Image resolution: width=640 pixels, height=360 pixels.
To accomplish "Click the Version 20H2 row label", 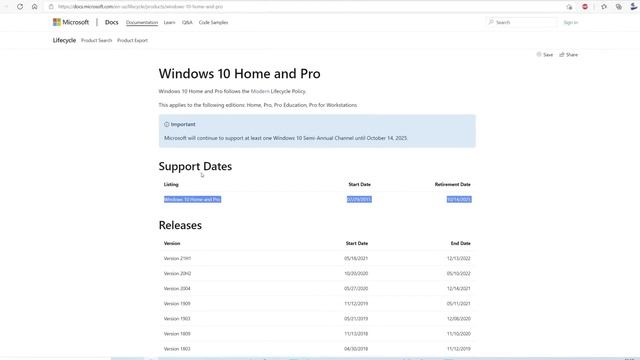I will click(177, 273).
